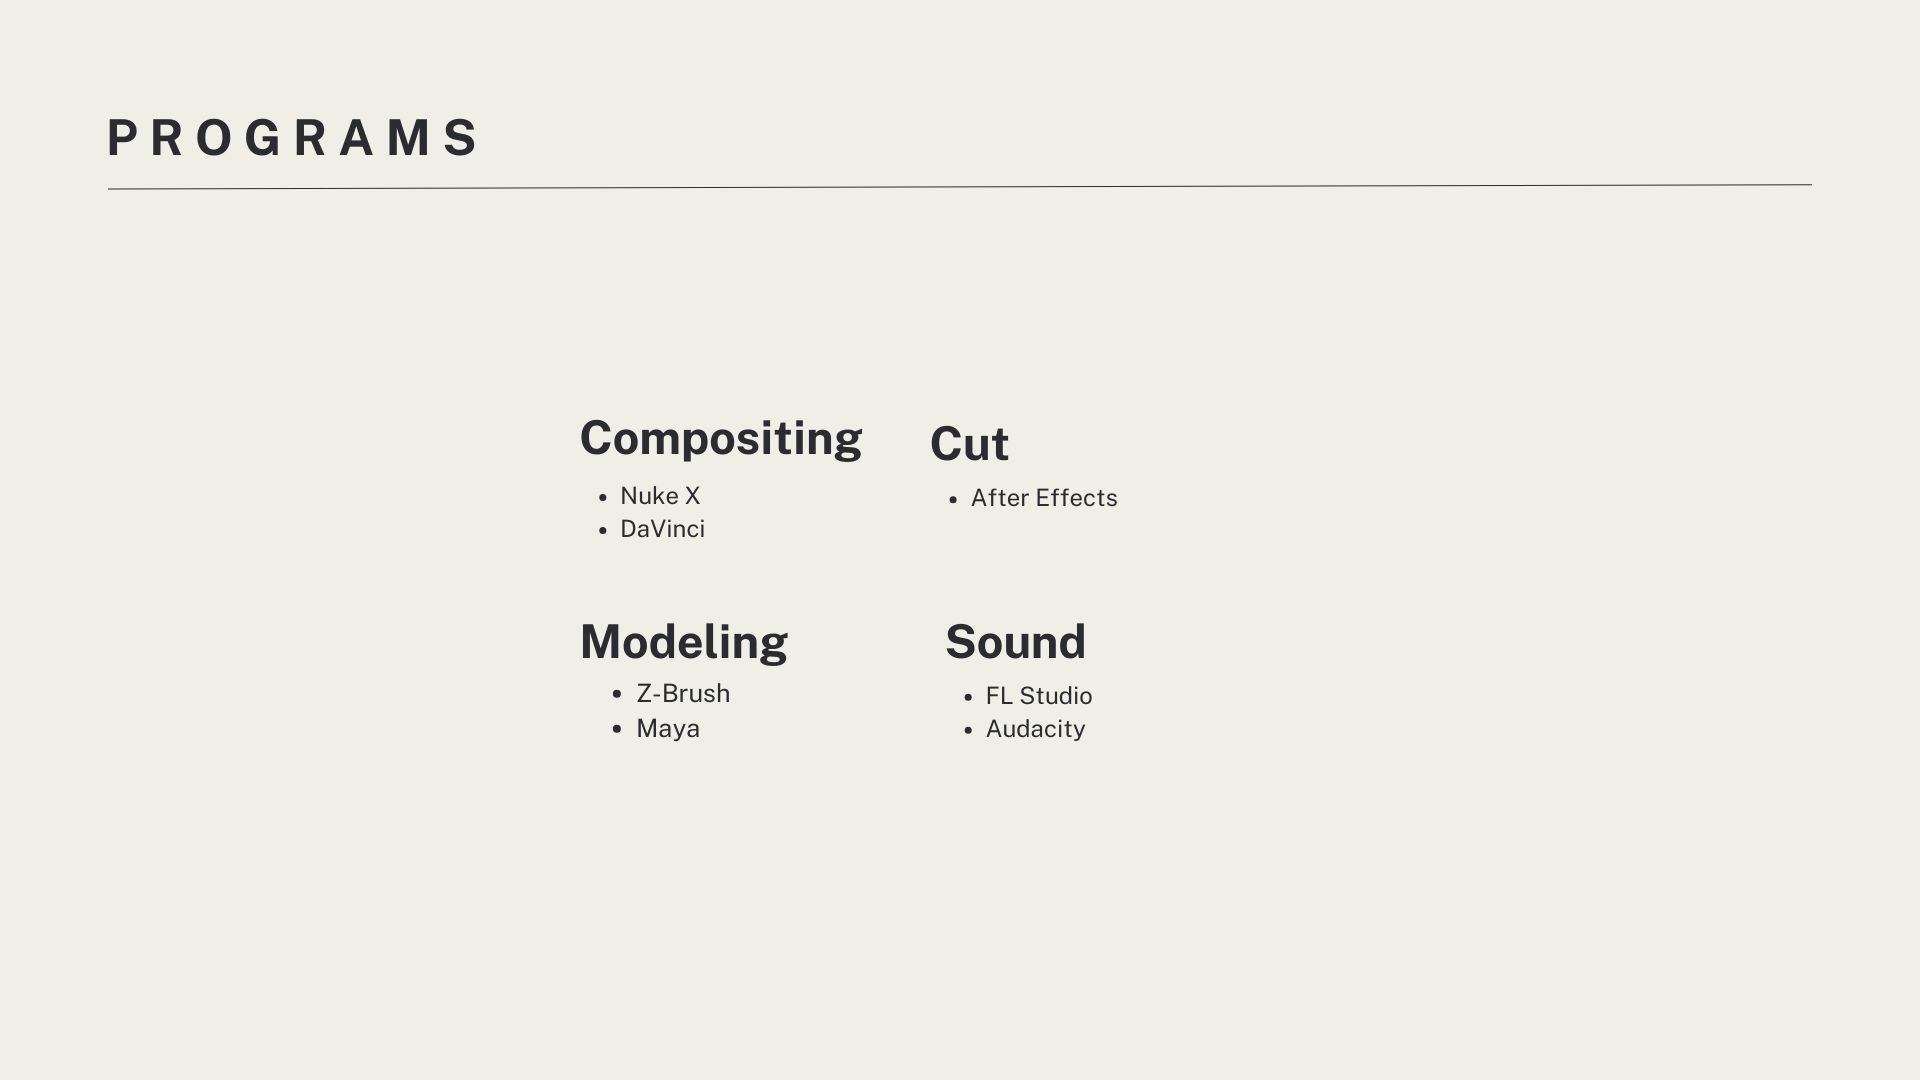Click the FL Studio list item
The width and height of the screenshot is (1920, 1080).
[1039, 696]
